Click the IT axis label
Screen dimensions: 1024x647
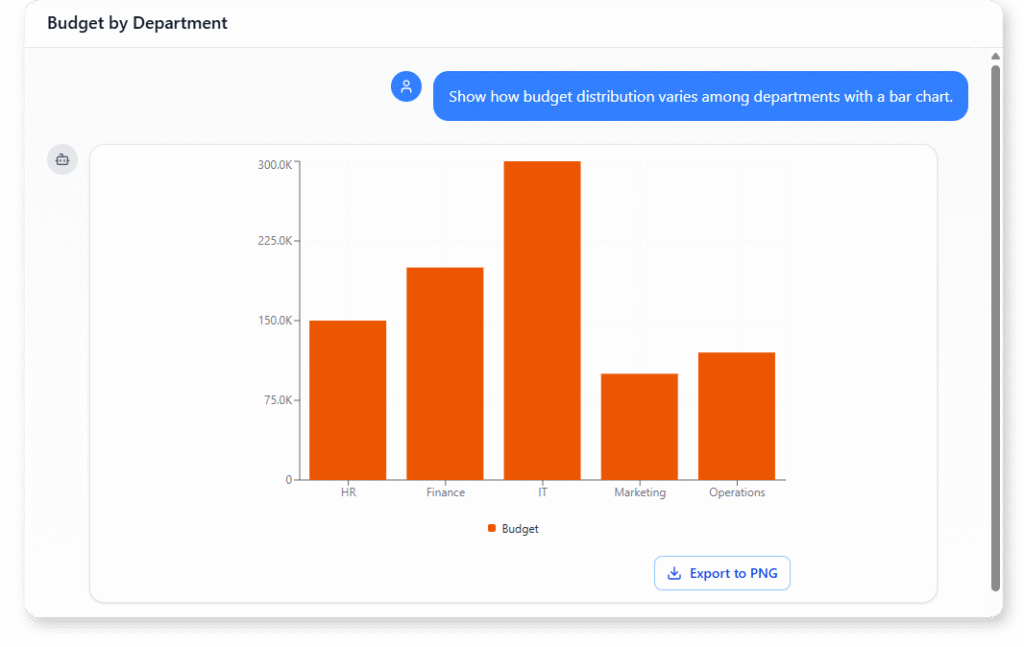pyautogui.click(x=542, y=492)
